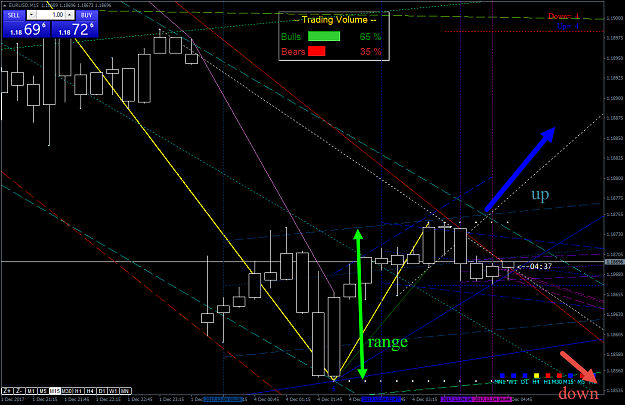Click the blue M15 trend indicator square
Image resolution: width=625 pixels, height=405 pixels.
[x=571, y=376]
